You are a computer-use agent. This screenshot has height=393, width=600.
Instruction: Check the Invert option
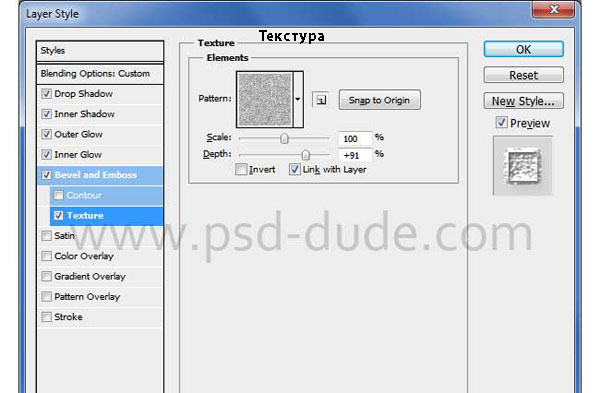(x=241, y=169)
